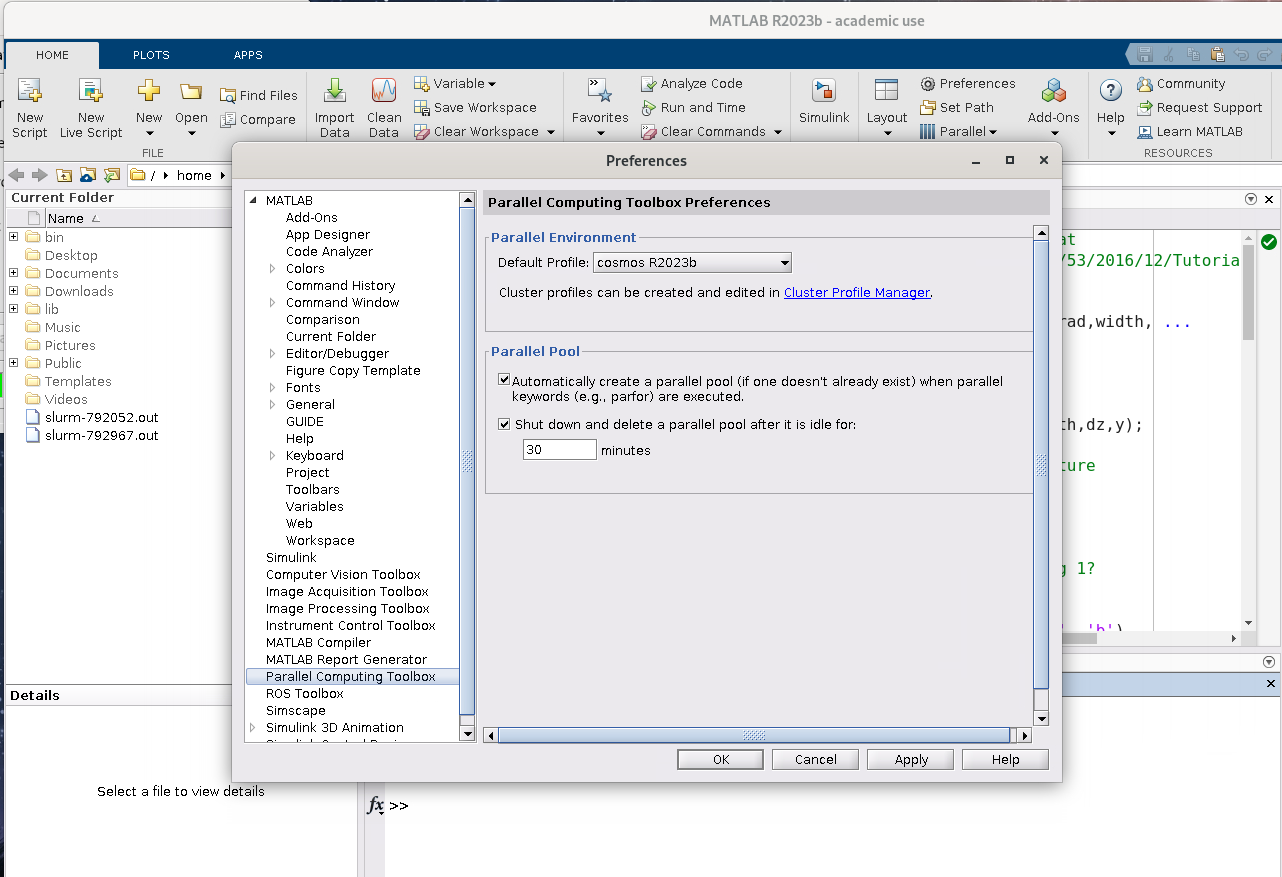Select ROS Toolbox preferences
This screenshot has height=877, width=1282.
coord(304,693)
